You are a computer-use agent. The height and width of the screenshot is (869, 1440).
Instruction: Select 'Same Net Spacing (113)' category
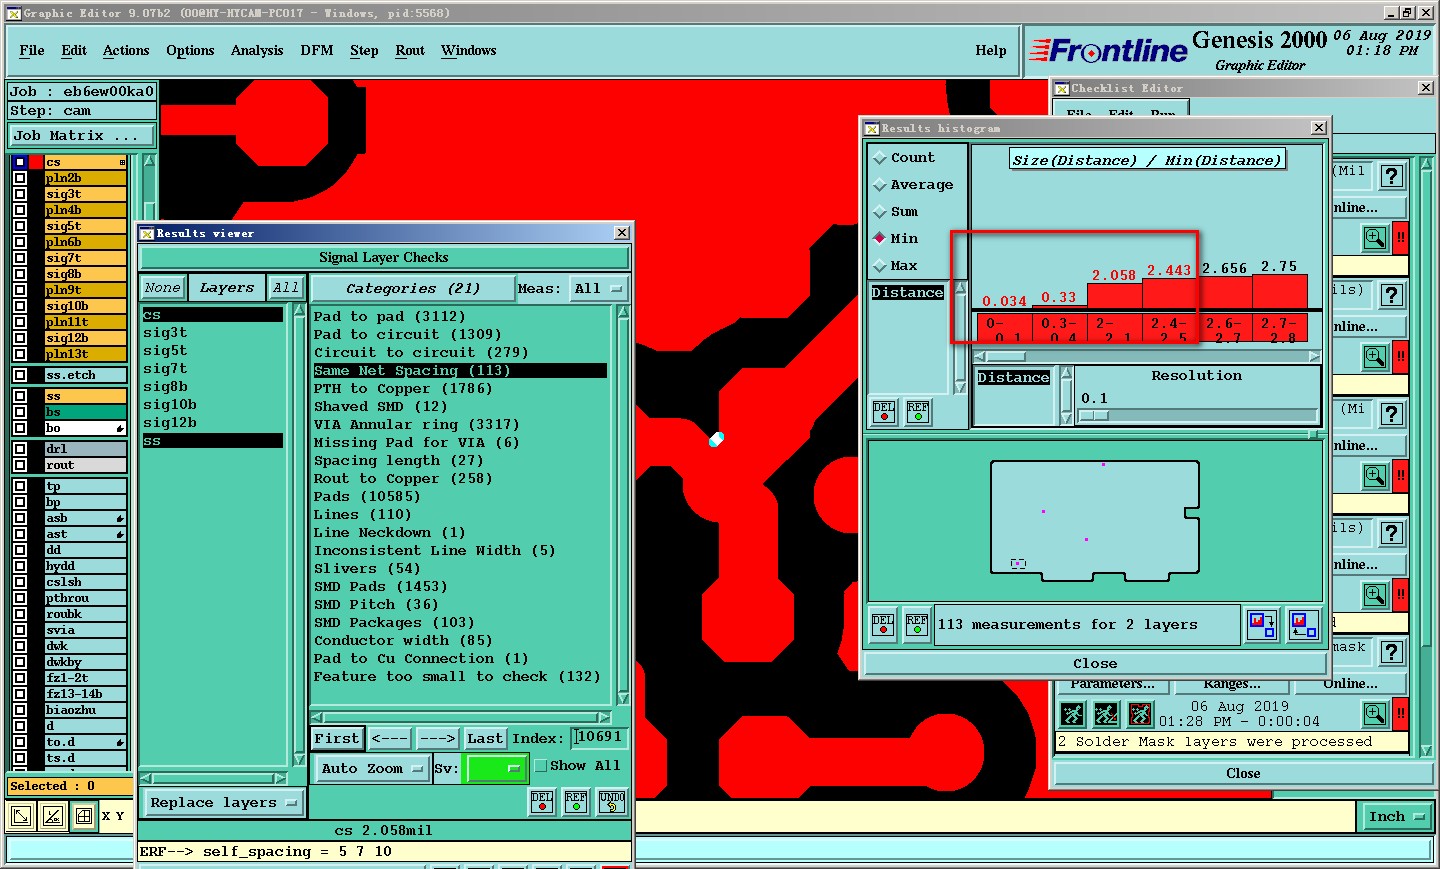pyautogui.click(x=460, y=371)
